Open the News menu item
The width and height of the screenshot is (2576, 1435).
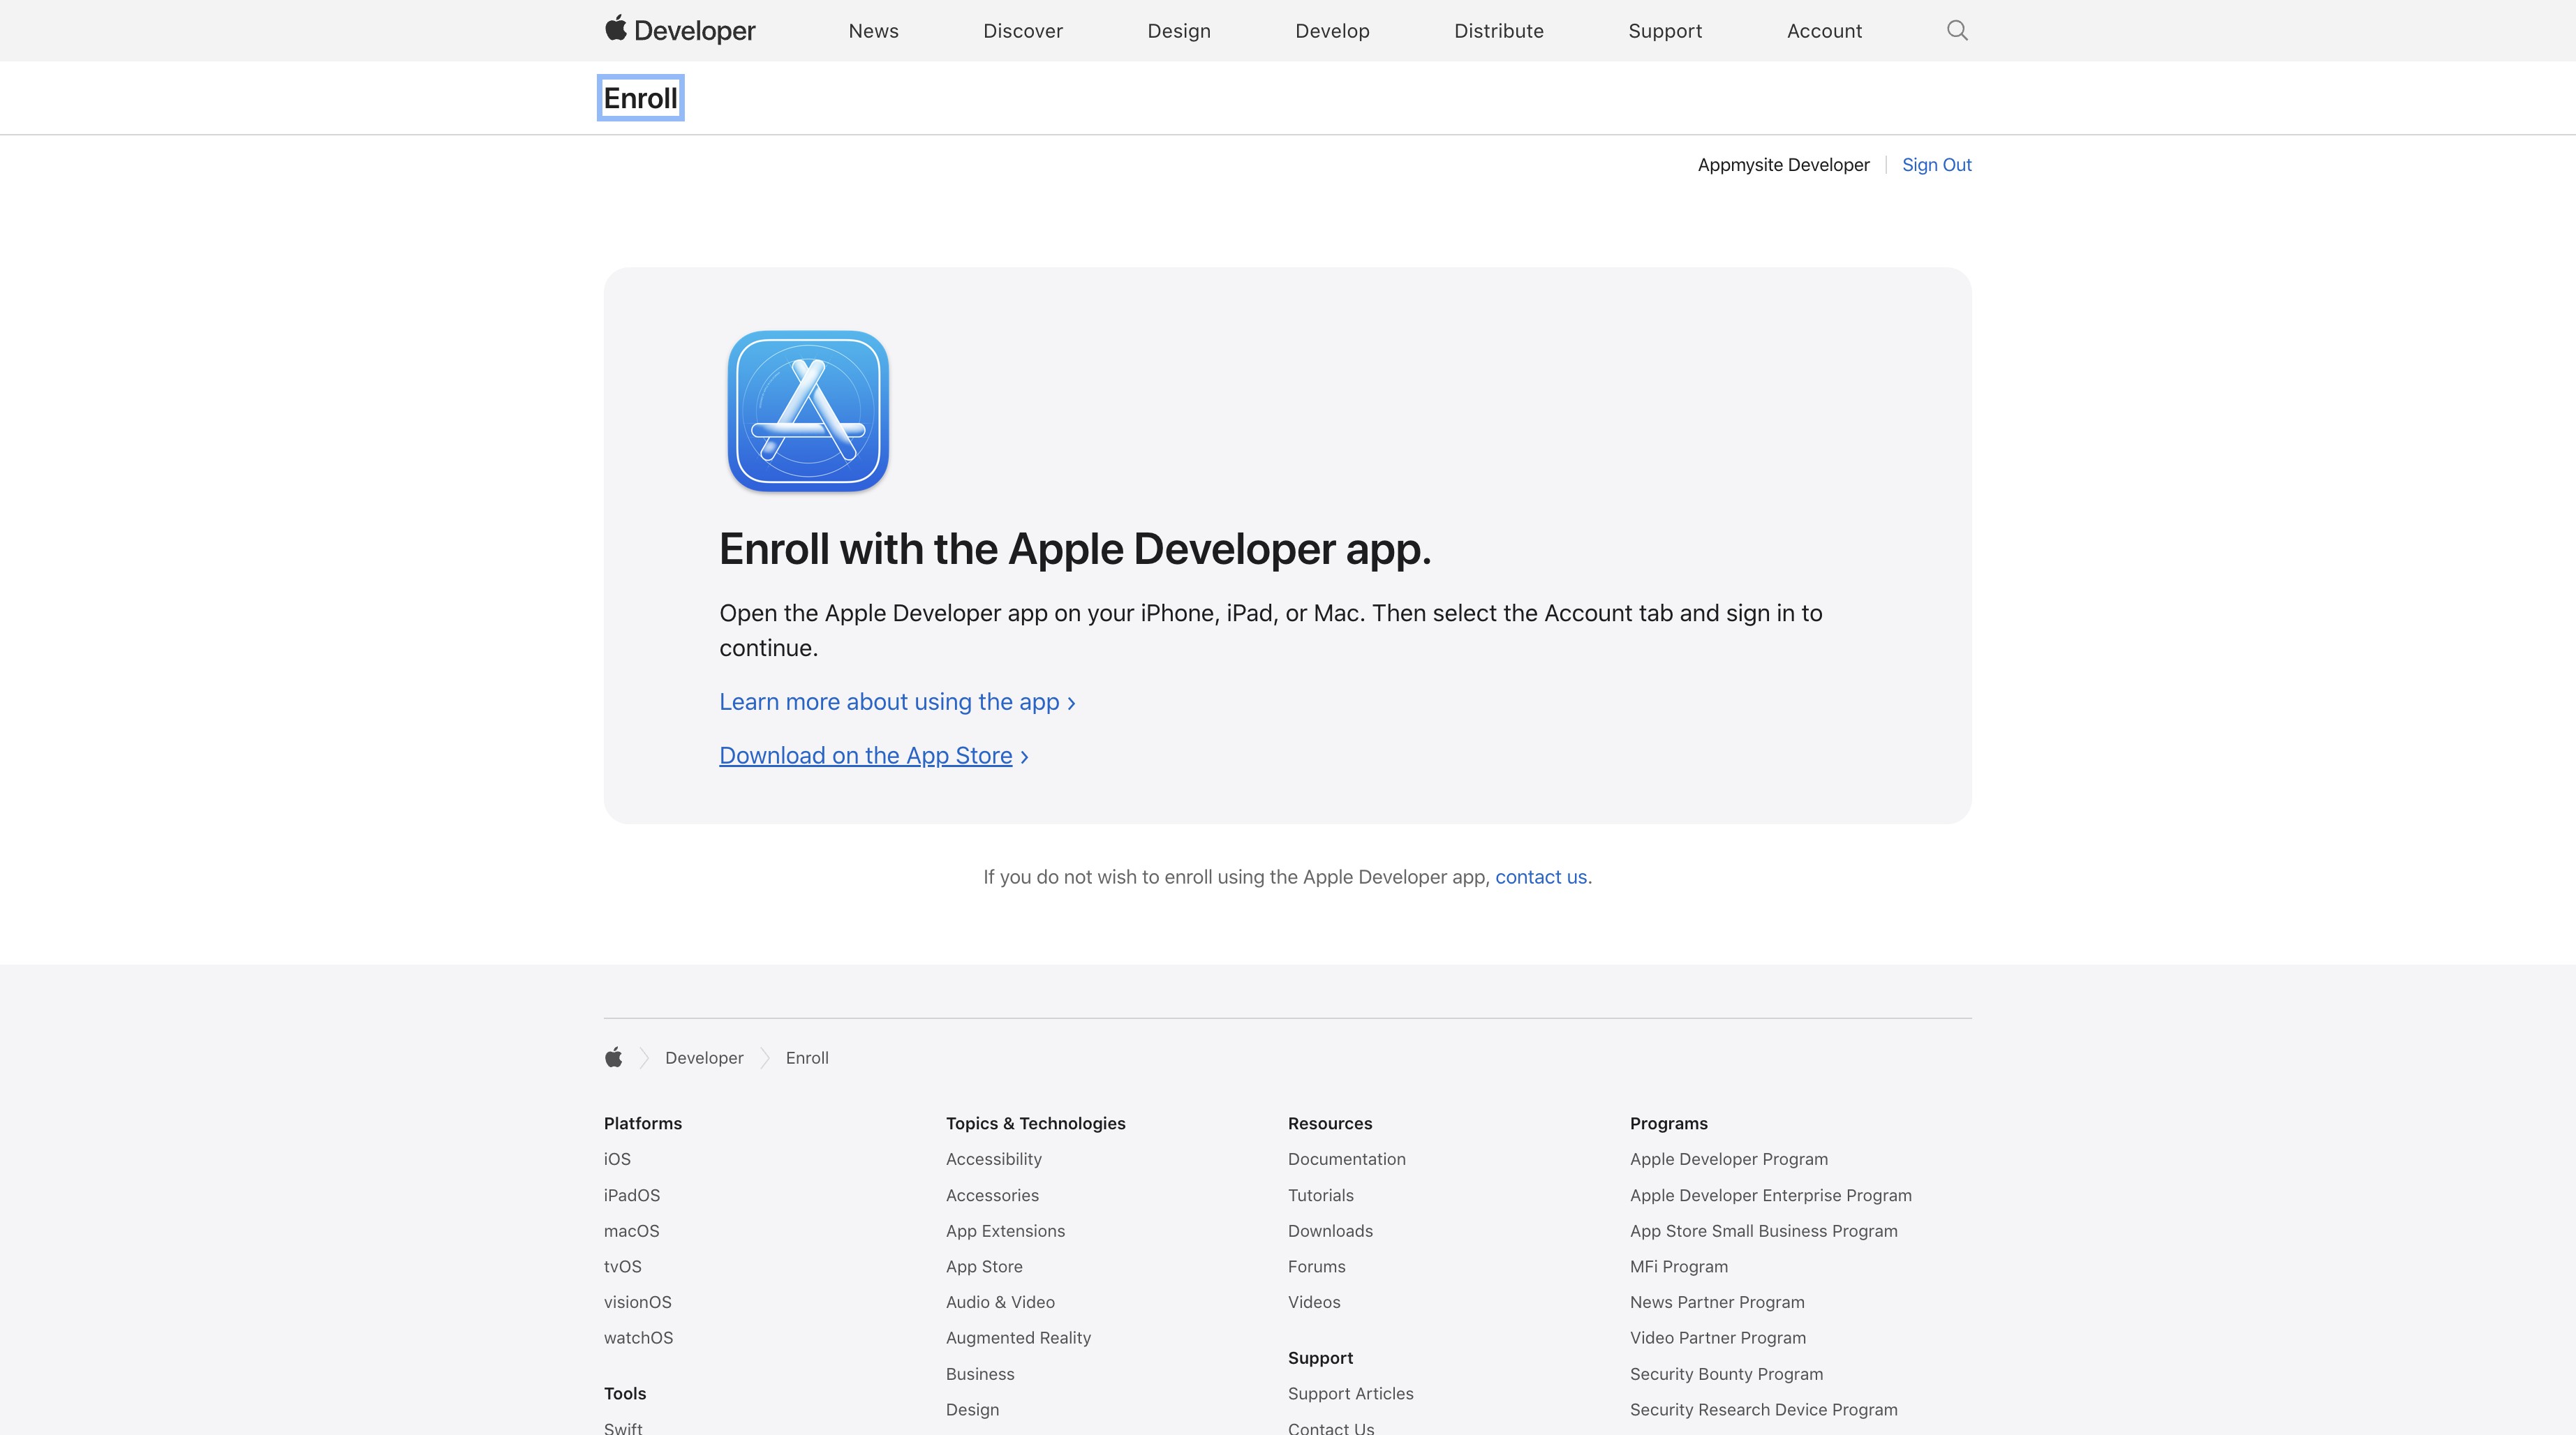click(873, 31)
